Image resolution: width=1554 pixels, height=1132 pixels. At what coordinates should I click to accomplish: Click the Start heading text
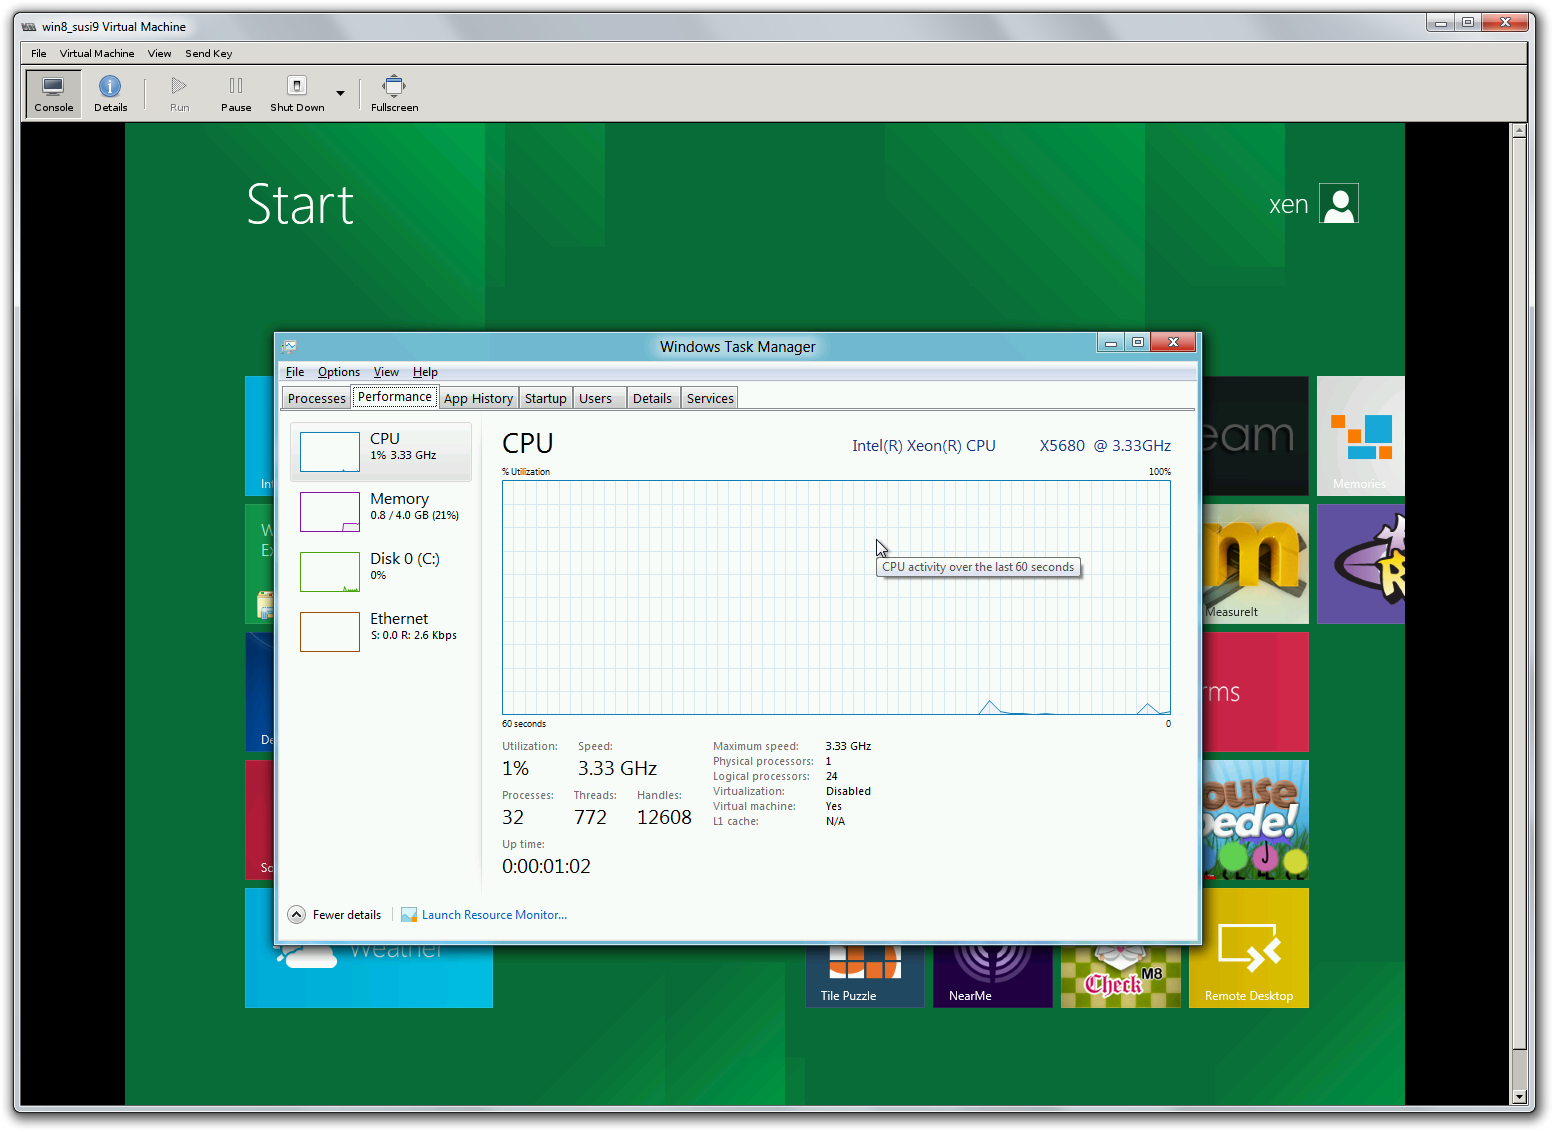click(300, 204)
